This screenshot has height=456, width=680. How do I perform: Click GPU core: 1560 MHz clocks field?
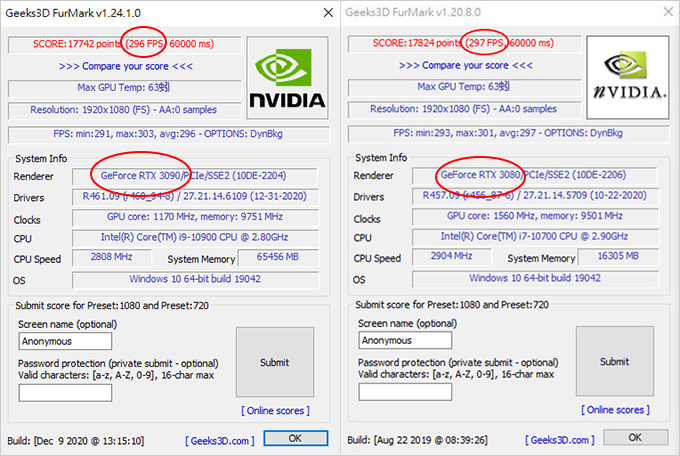(x=535, y=216)
